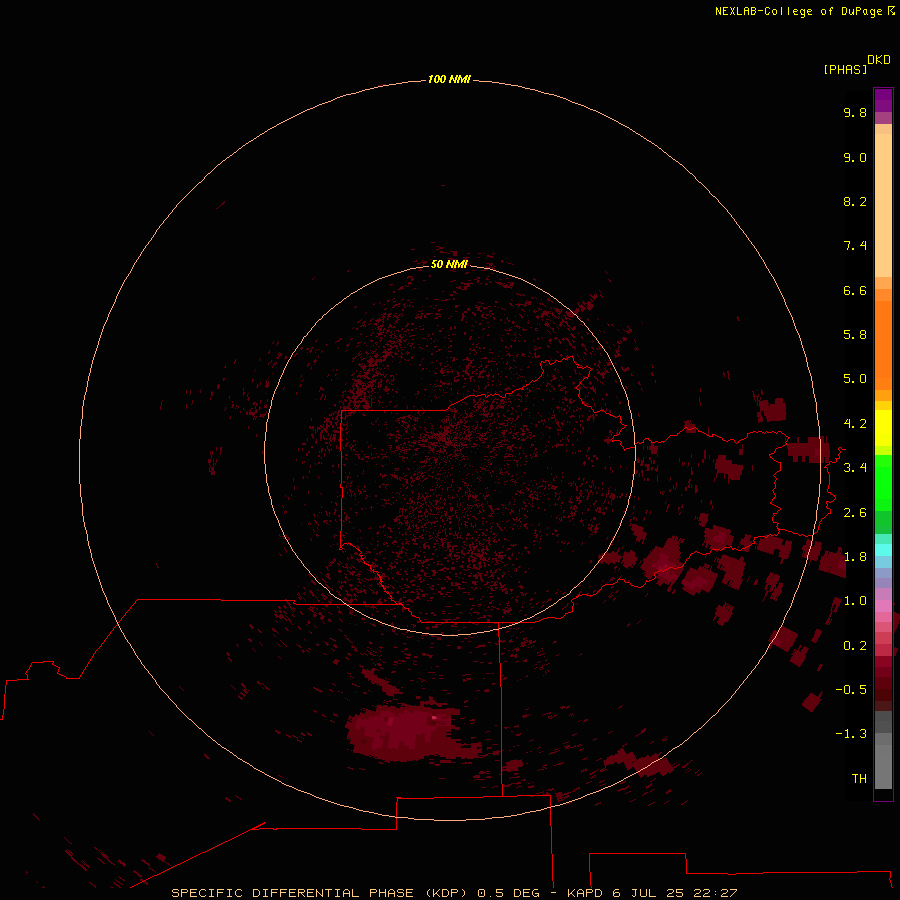Image resolution: width=900 pixels, height=900 pixels.
Task: Click the 5.0 scale value
Action: pyautogui.click(x=855, y=379)
